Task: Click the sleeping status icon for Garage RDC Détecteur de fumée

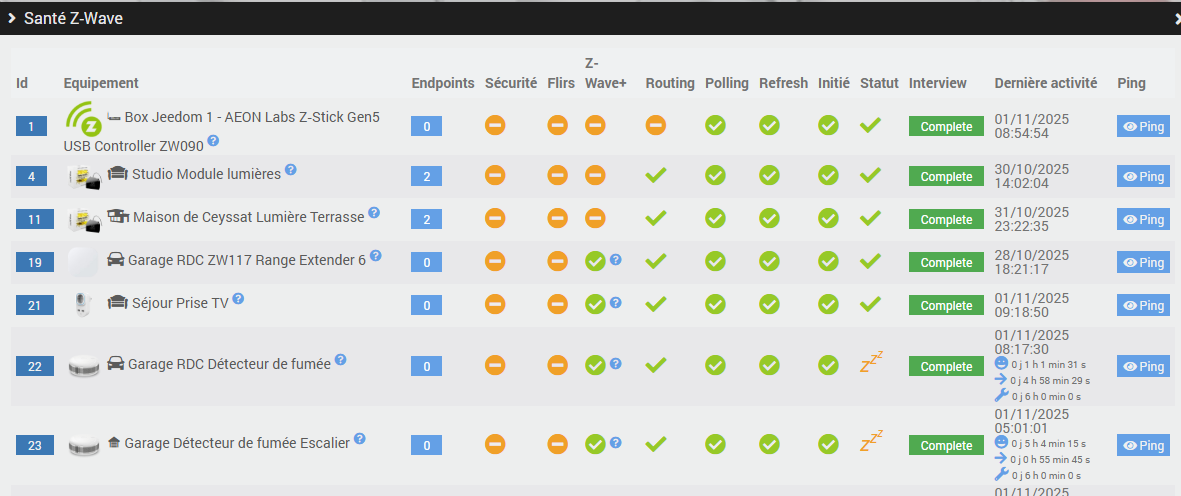Action: (871, 363)
